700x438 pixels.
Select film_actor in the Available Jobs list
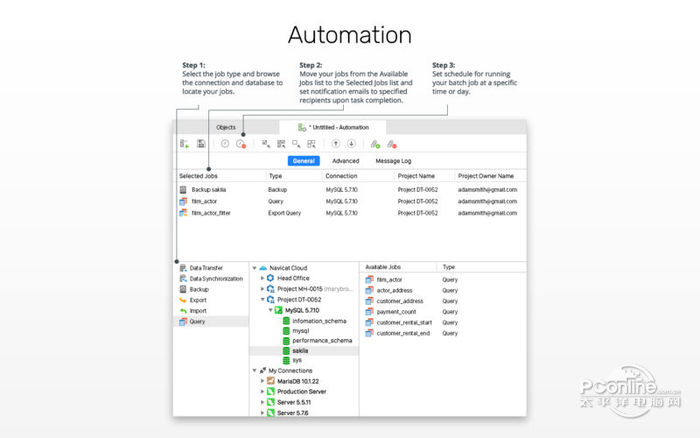click(389, 279)
